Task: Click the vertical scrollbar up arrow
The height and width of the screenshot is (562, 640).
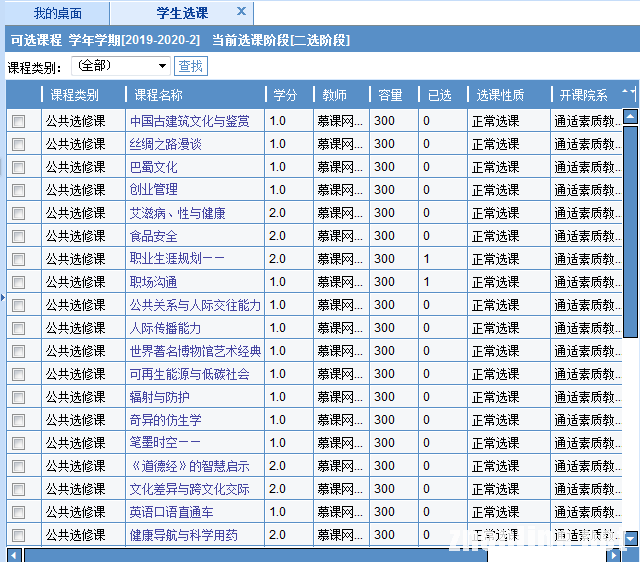Action: (630, 117)
